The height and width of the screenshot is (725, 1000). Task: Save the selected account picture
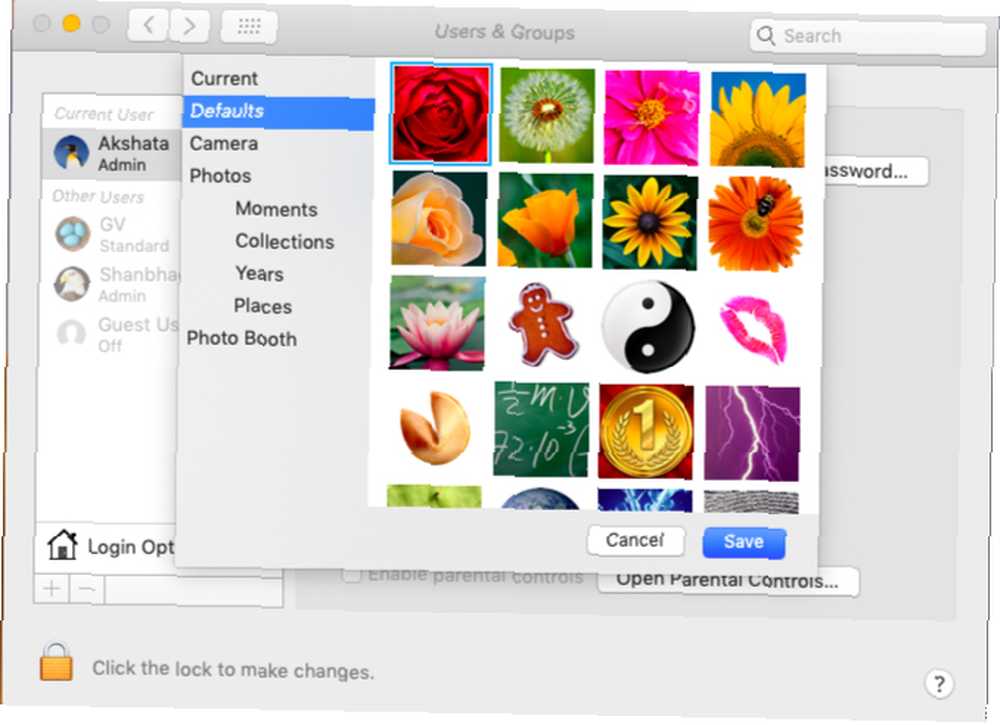point(744,542)
